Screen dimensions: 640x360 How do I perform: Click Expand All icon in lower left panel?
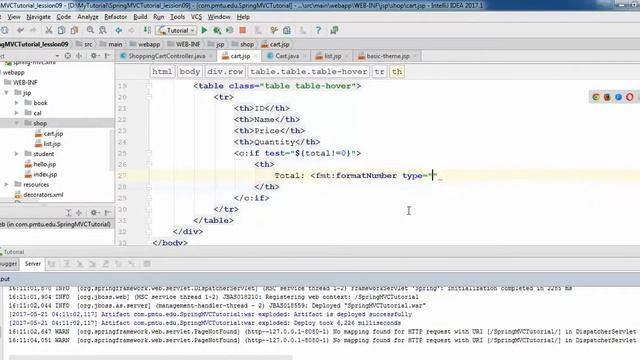click(x=68, y=212)
